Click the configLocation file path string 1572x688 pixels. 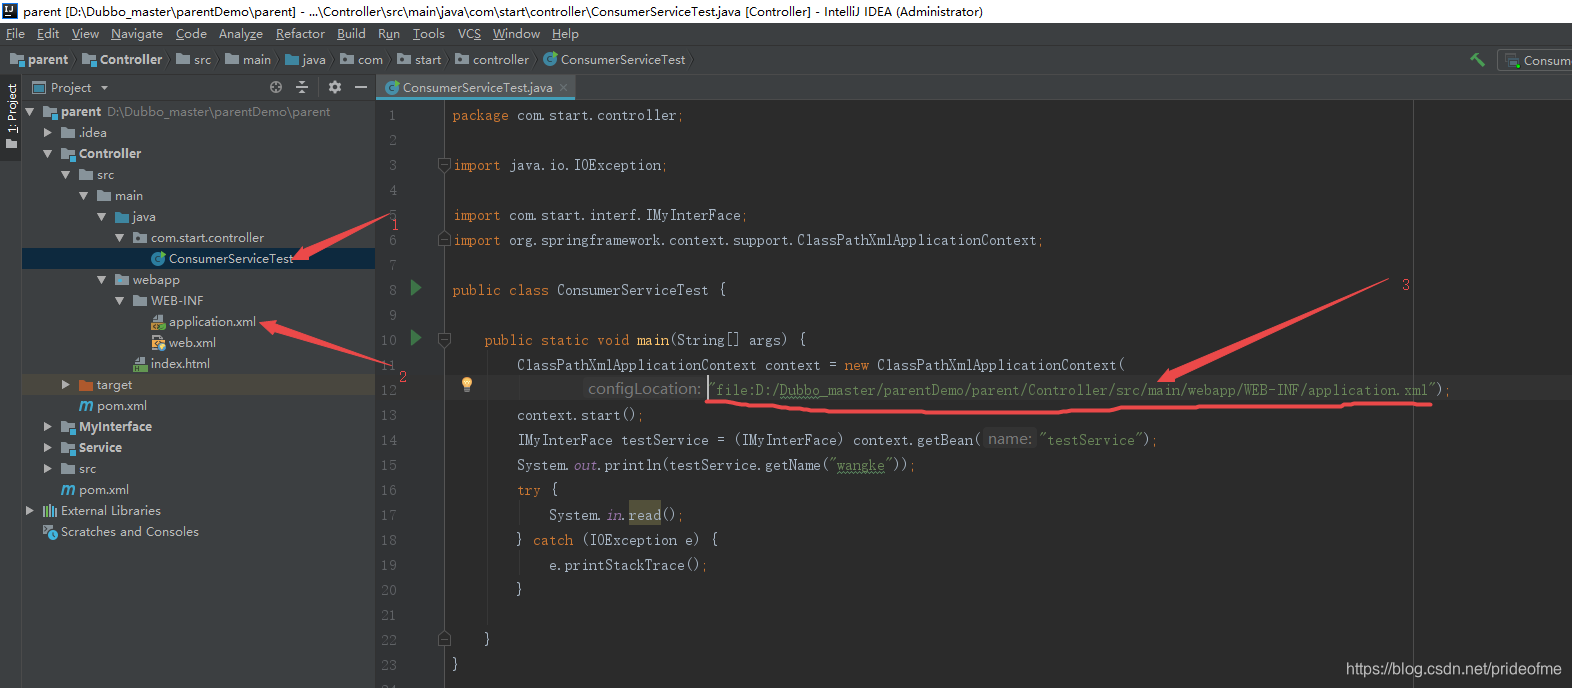(1072, 390)
